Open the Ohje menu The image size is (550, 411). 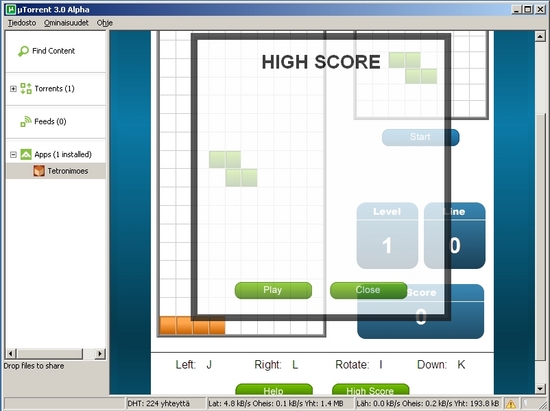(105, 23)
